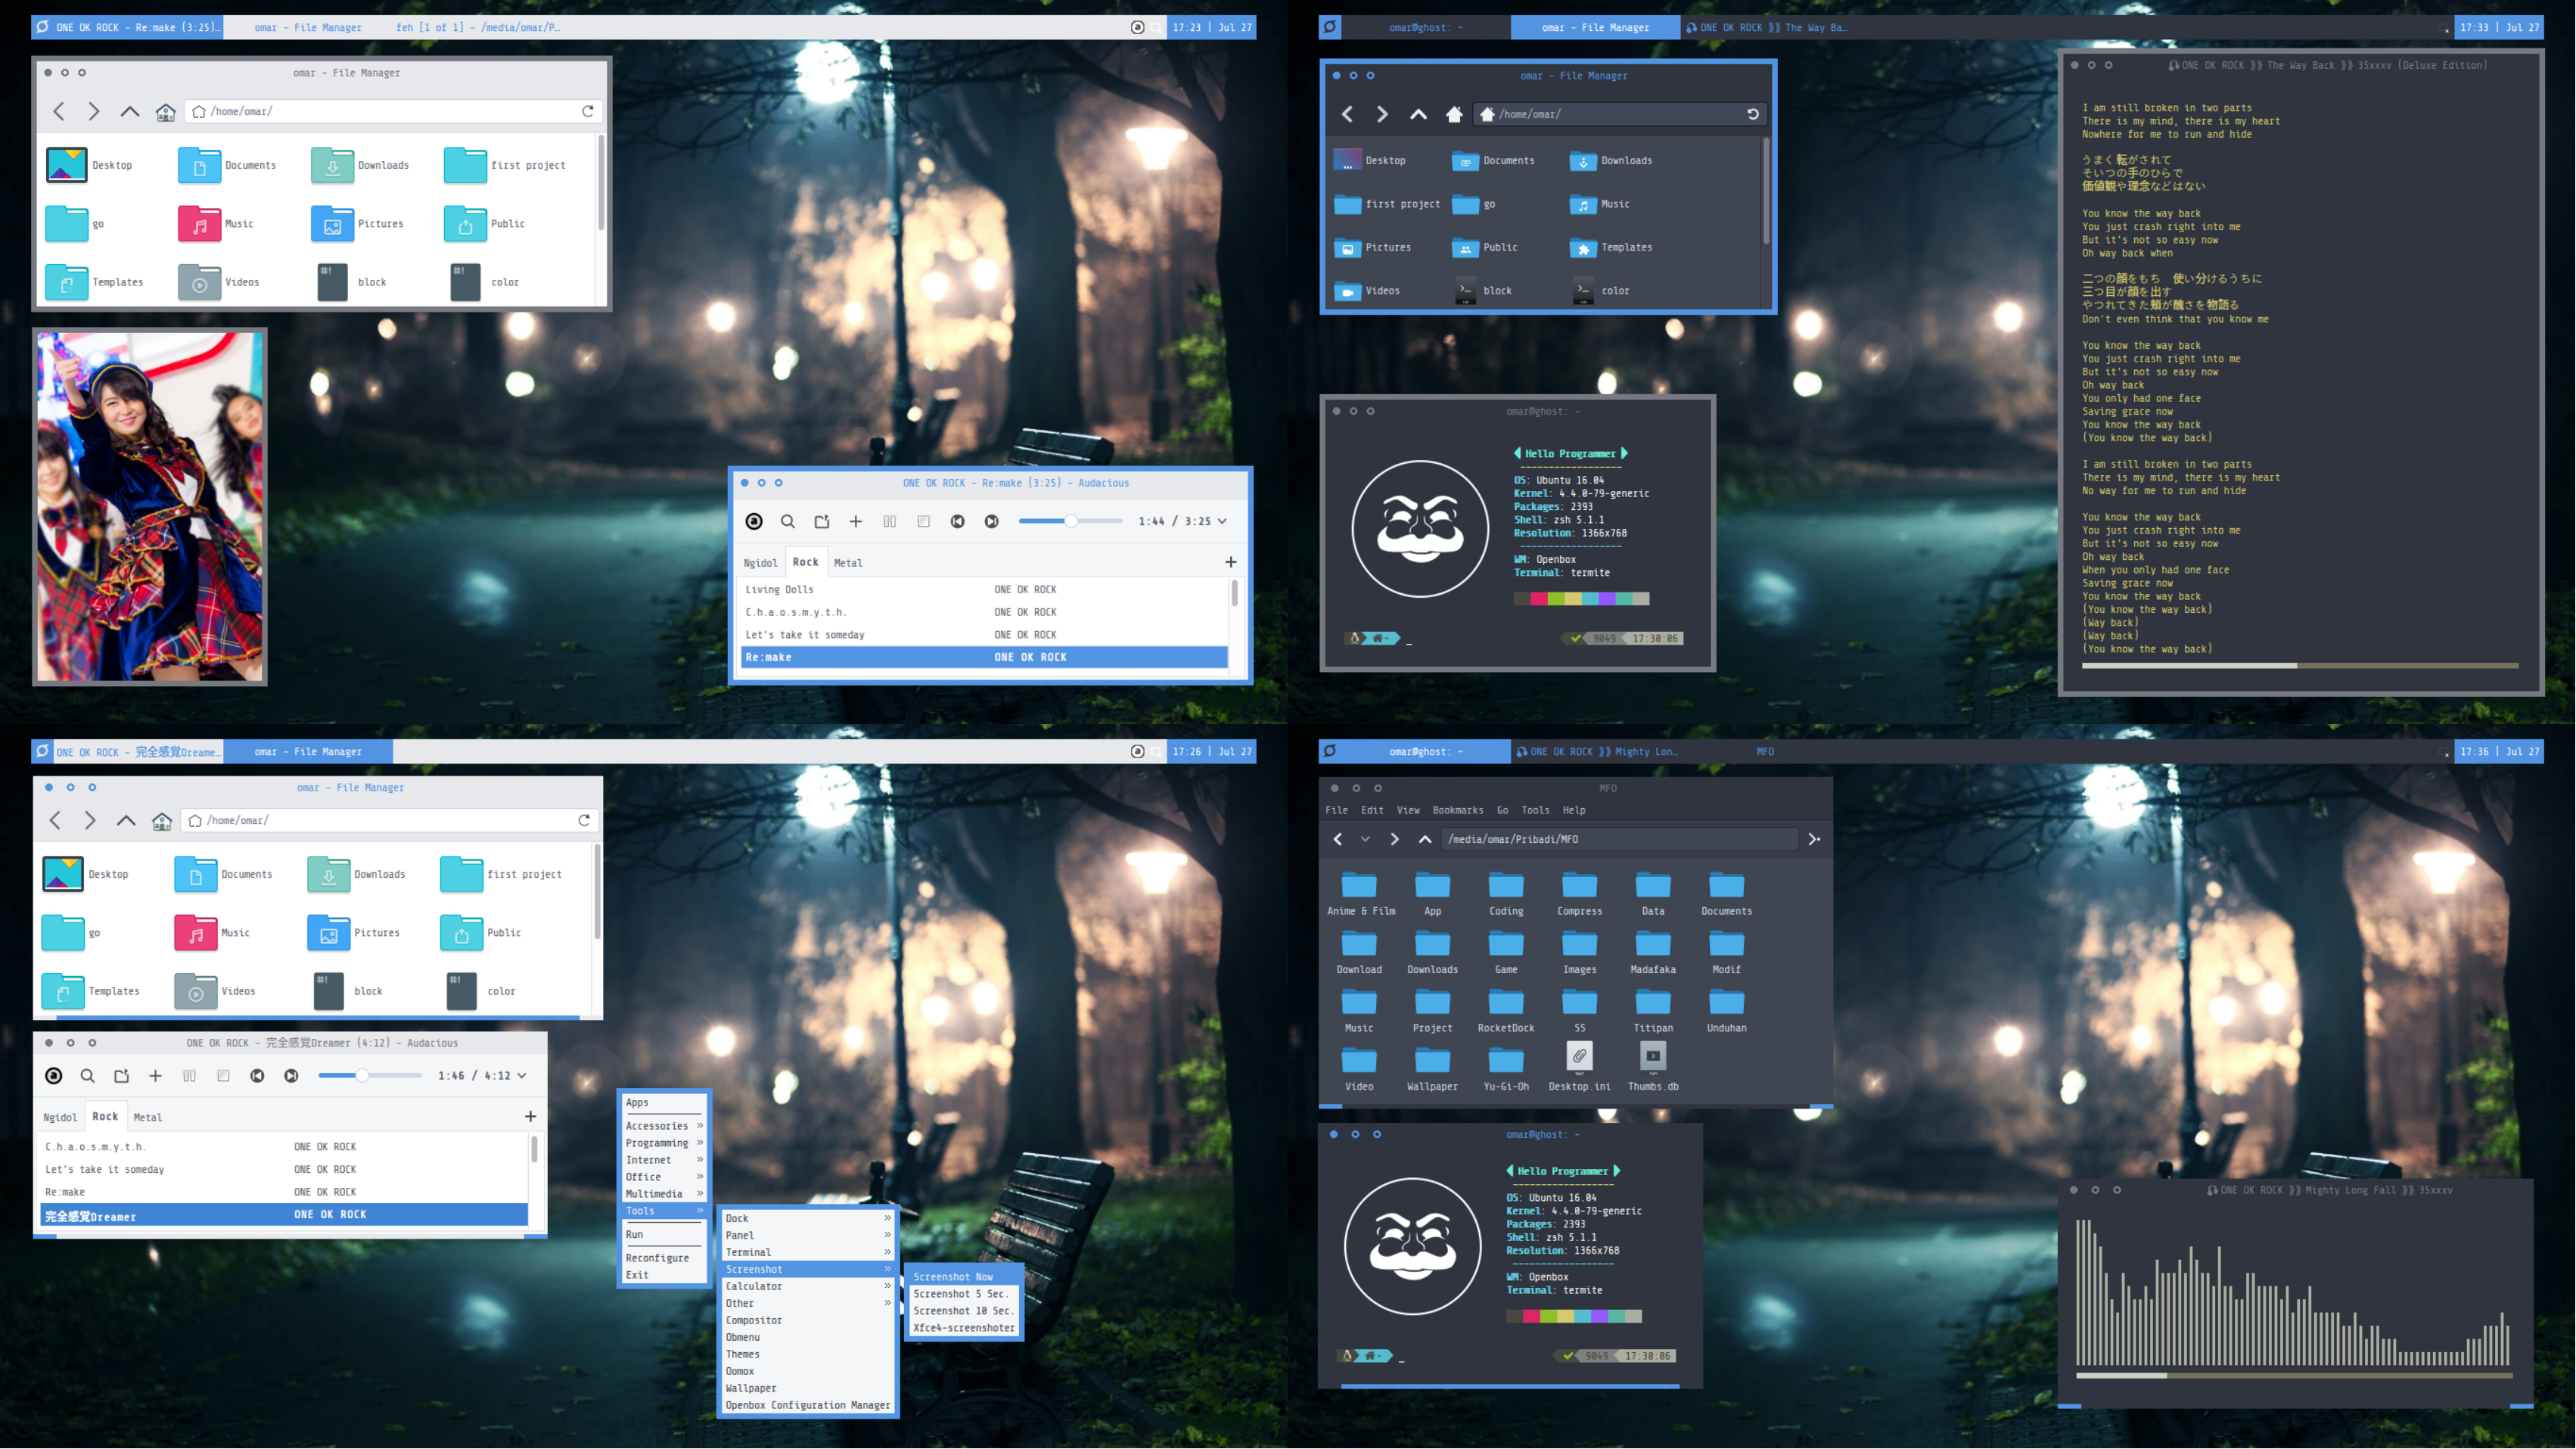Click search icon in the Dreamer Audacious window

coord(87,1076)
